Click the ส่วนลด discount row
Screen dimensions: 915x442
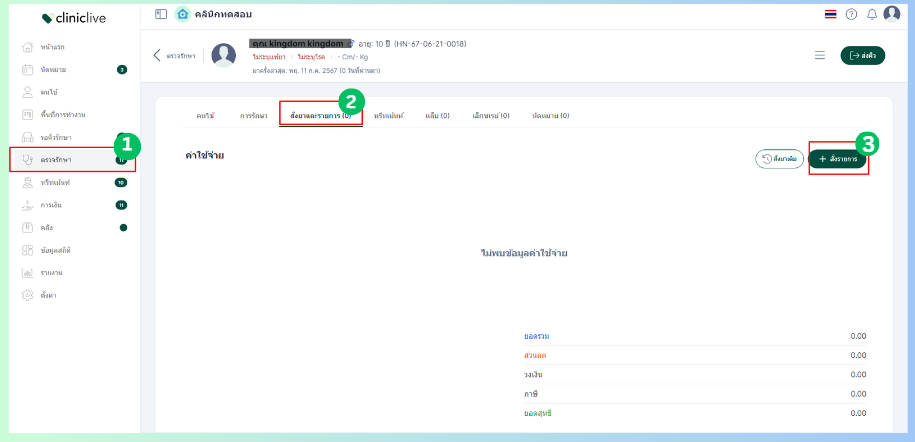click(695, 356)
